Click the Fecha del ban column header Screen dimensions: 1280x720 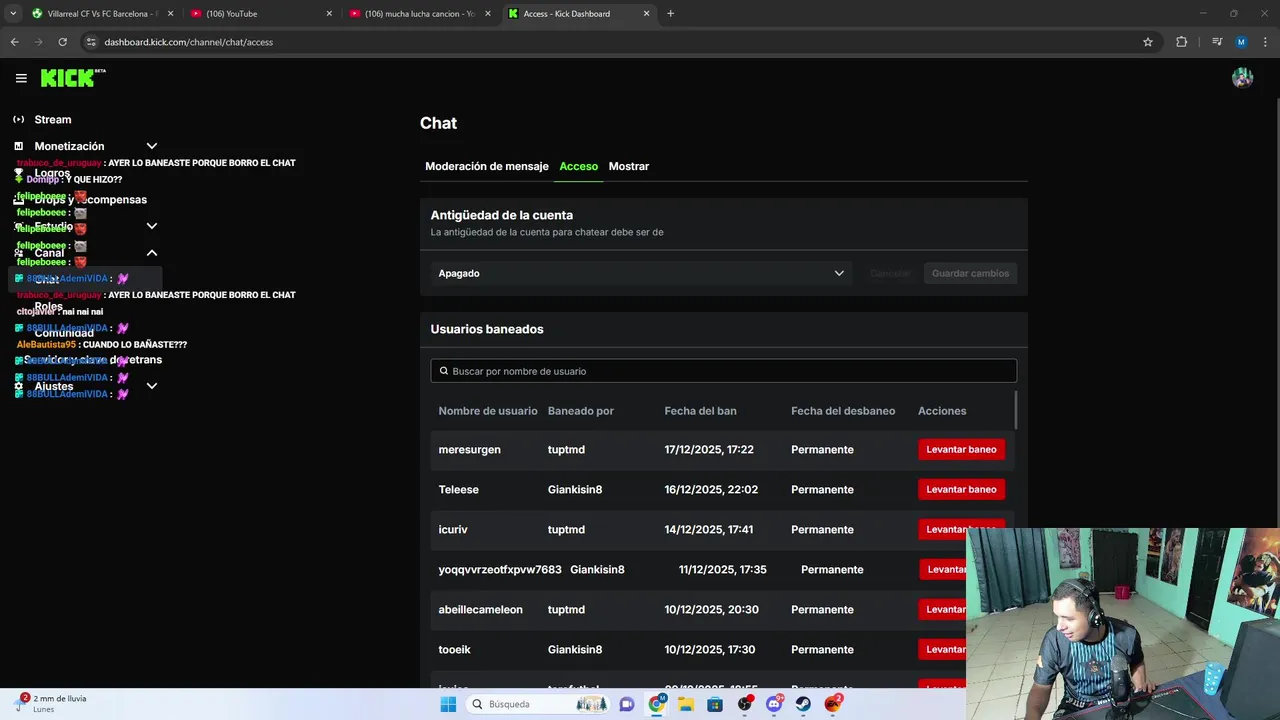pyautogui.click(x=700, y=411)
